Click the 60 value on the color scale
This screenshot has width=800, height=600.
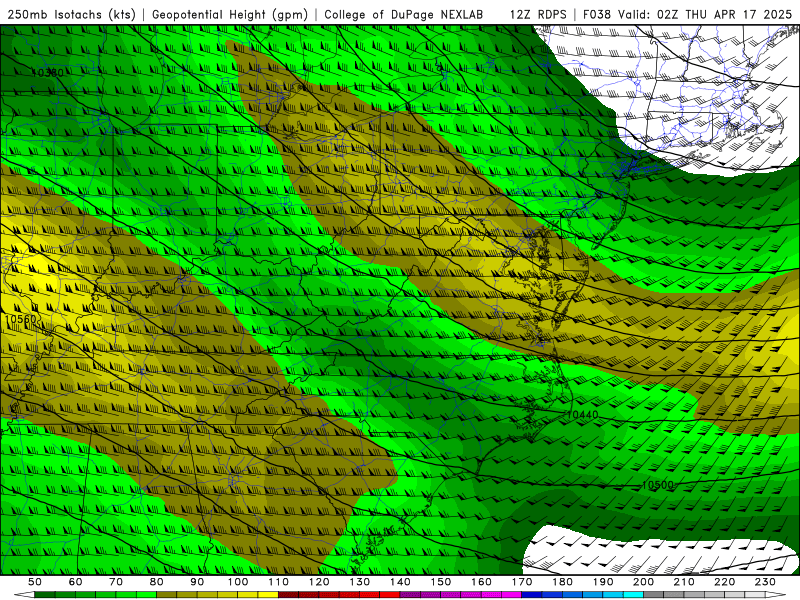click(x=75, y=582)
